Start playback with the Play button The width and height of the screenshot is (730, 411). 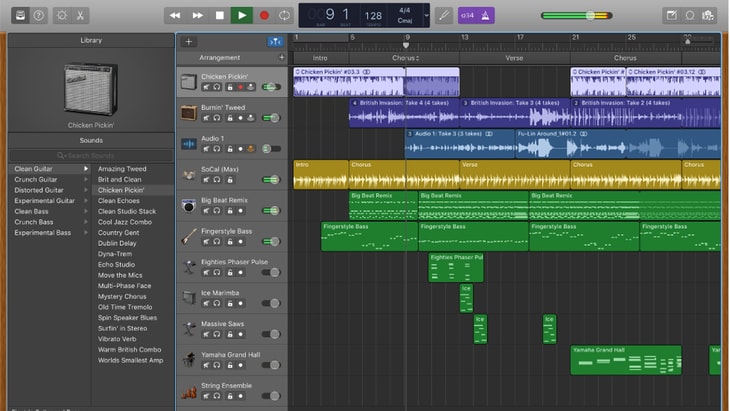point(242,15)
